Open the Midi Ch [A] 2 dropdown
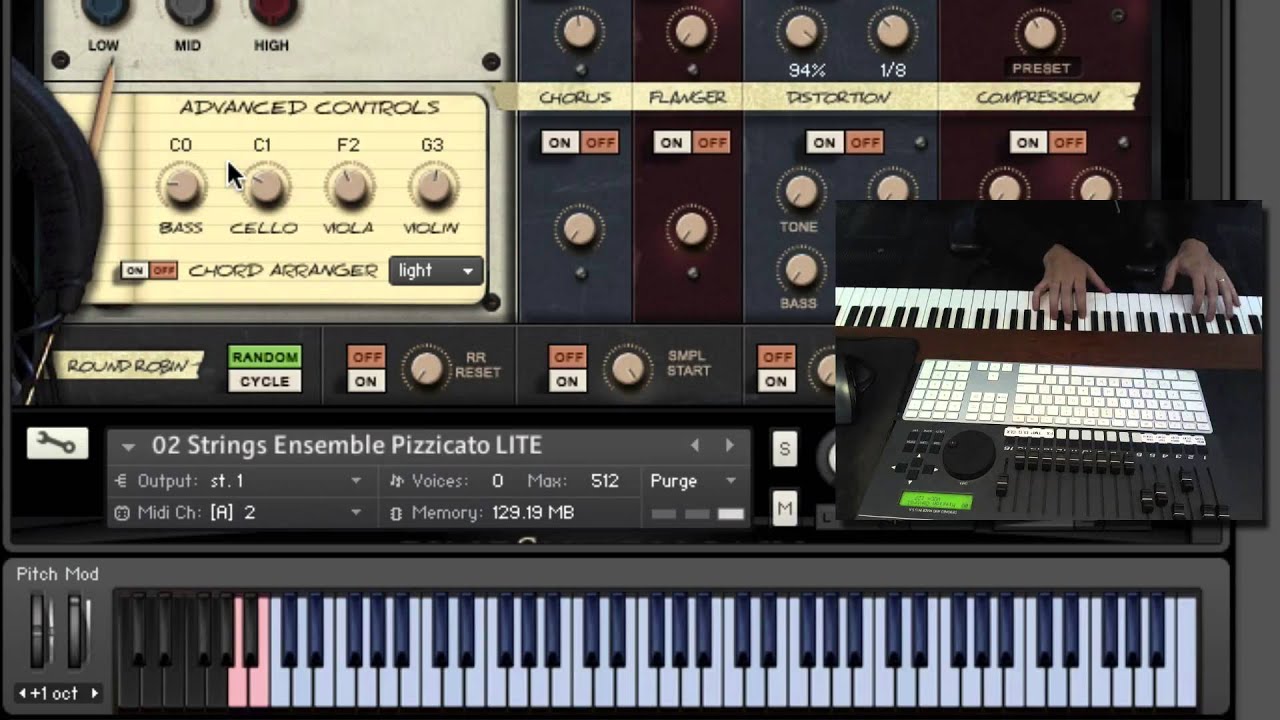 point(356,513)
